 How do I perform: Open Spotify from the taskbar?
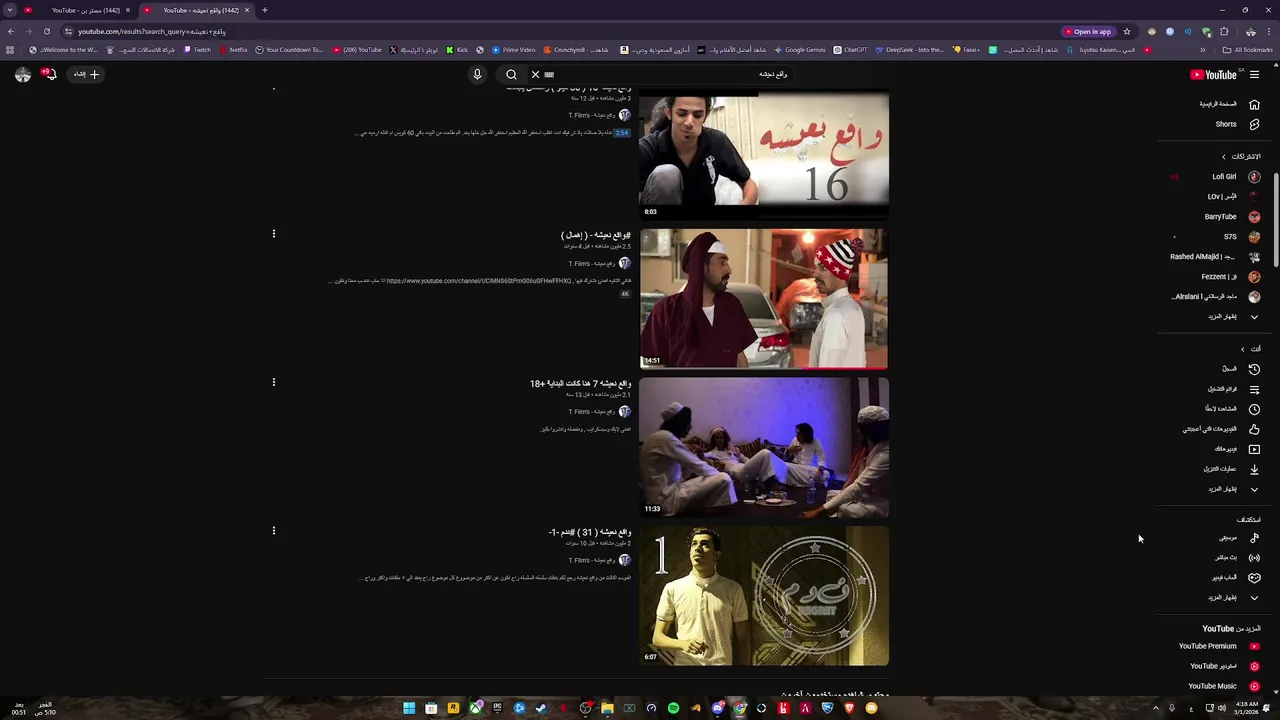[673, 708]
